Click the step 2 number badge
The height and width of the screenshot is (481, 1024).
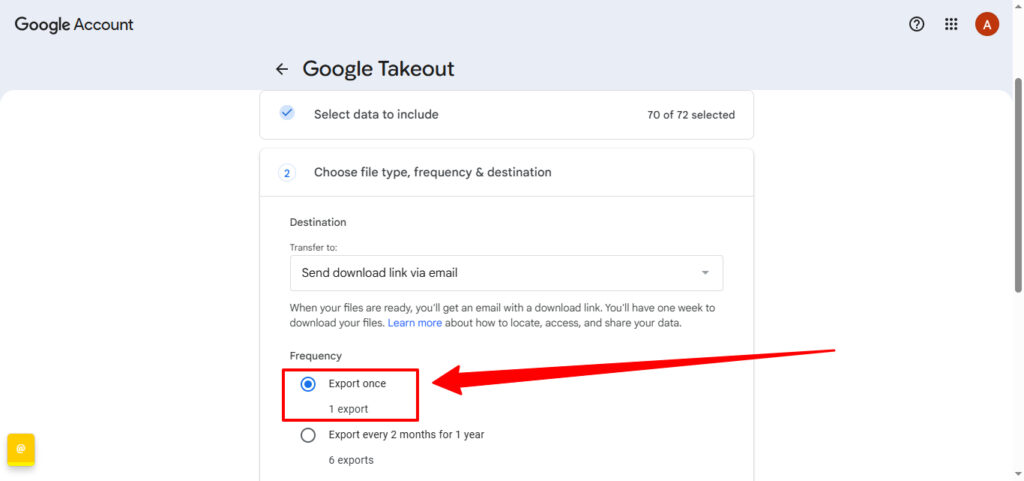click(x=287, y=173)
